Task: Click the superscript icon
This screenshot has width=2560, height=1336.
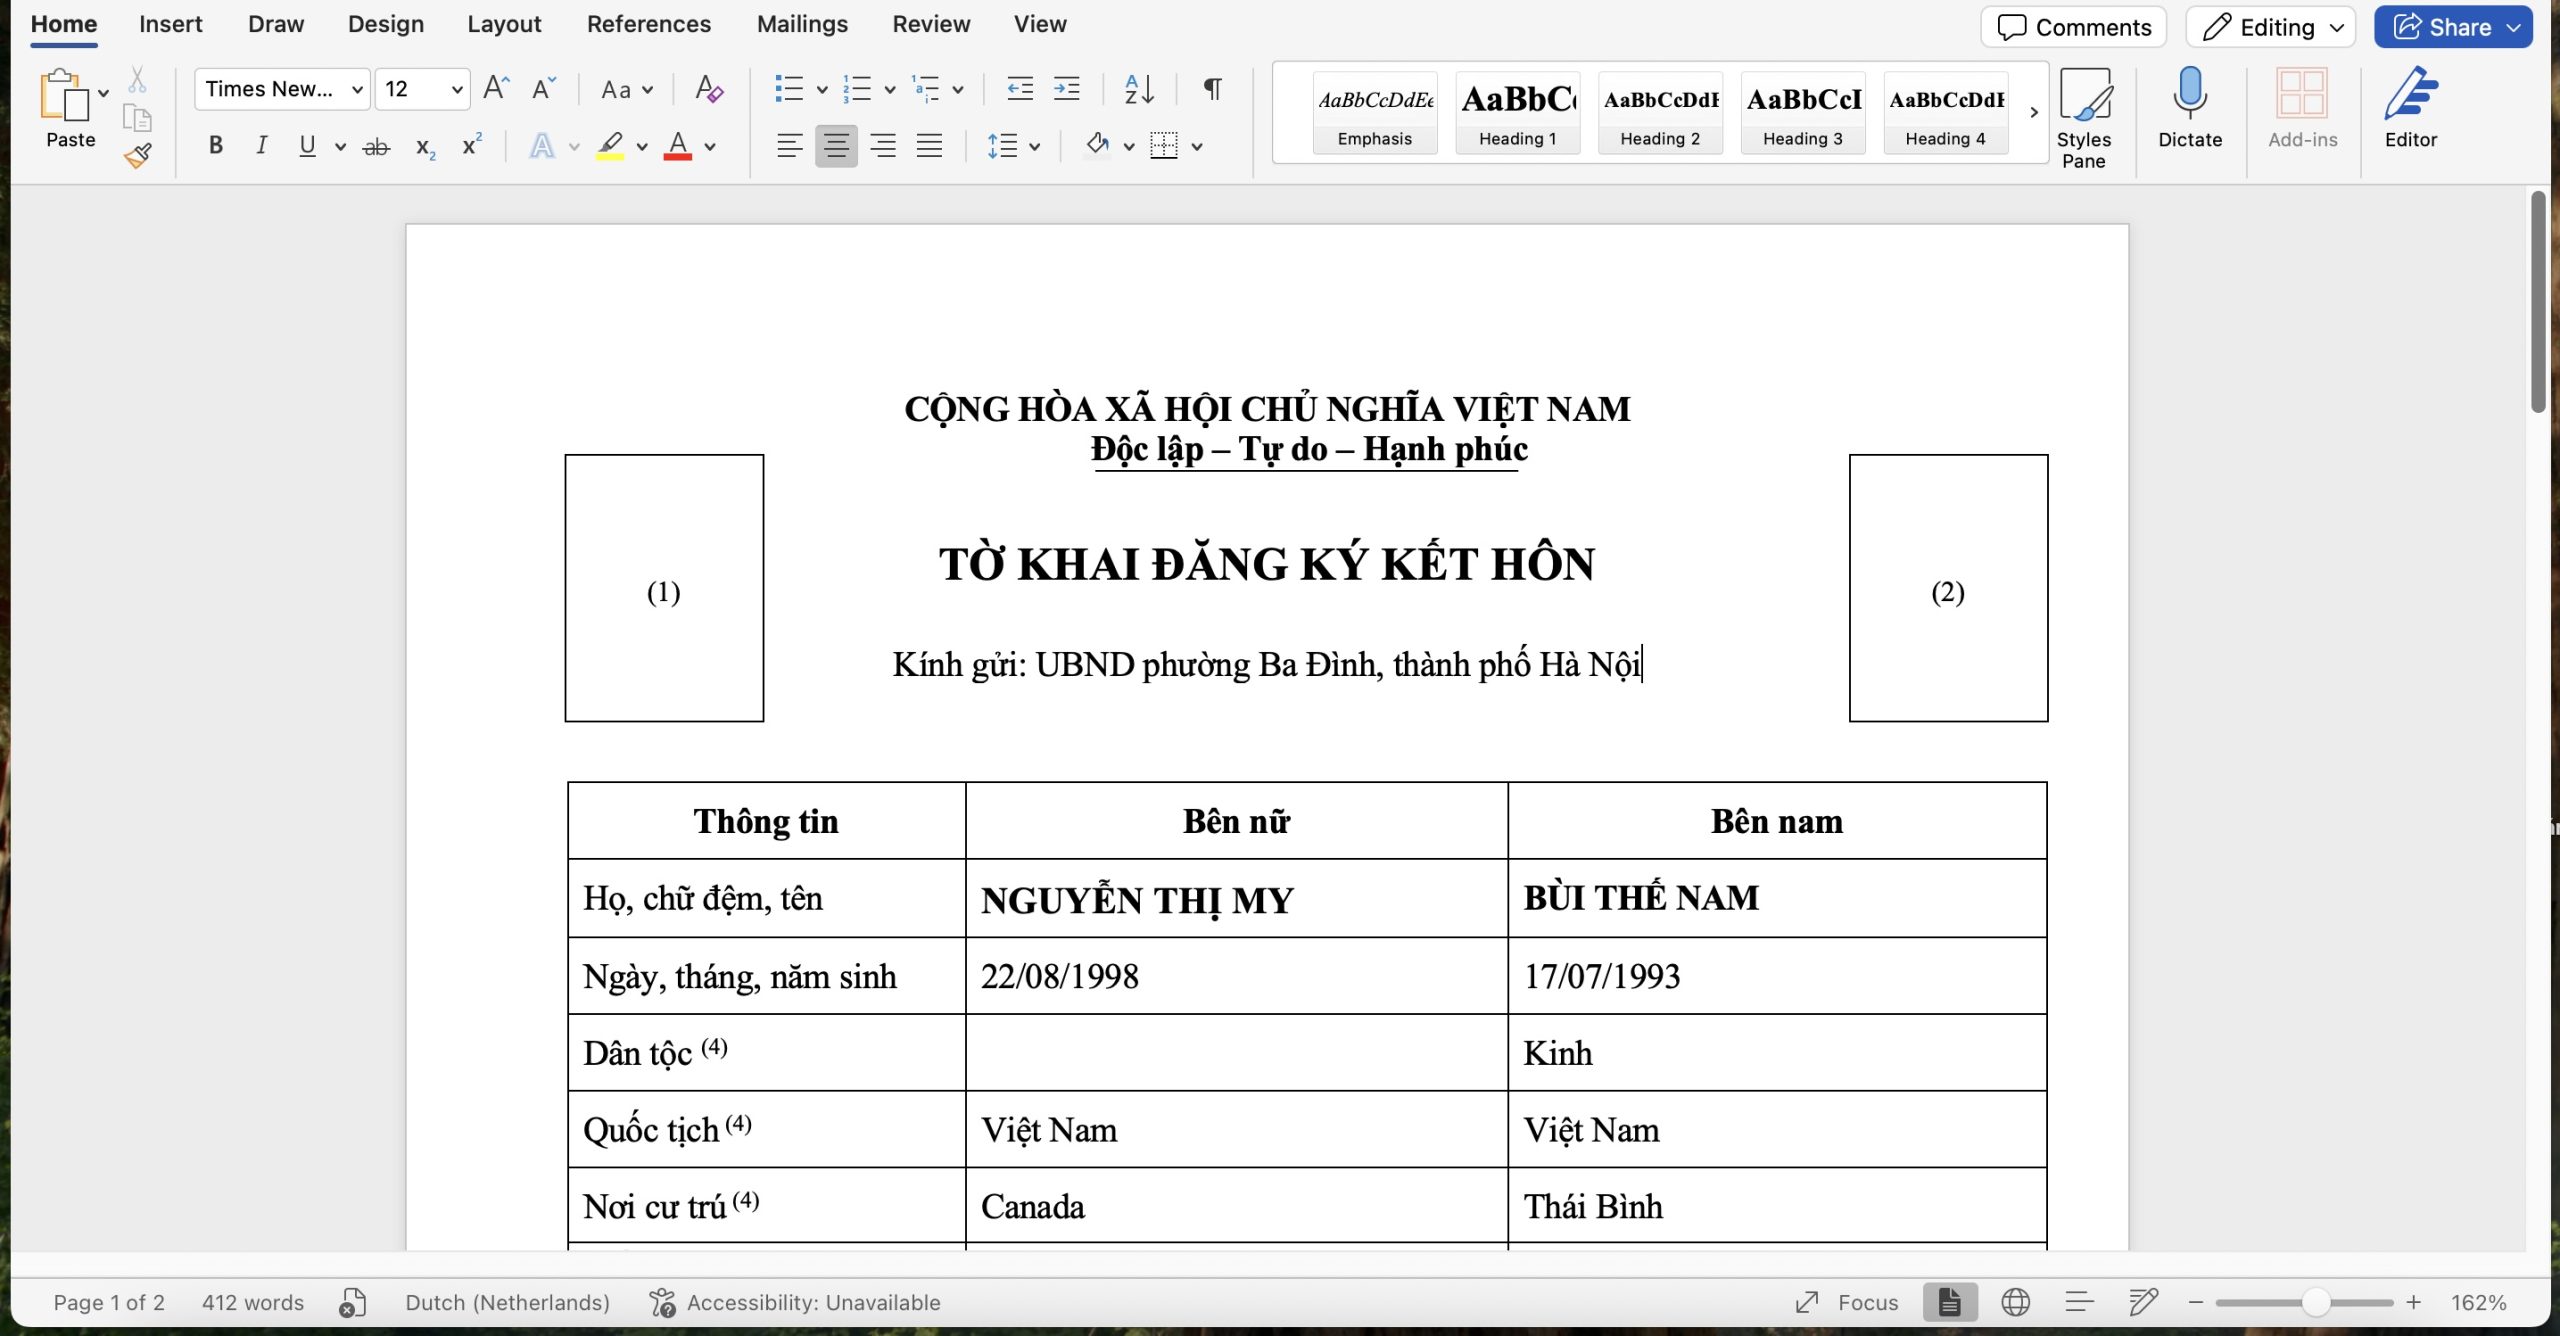Action: click(472, 146)
